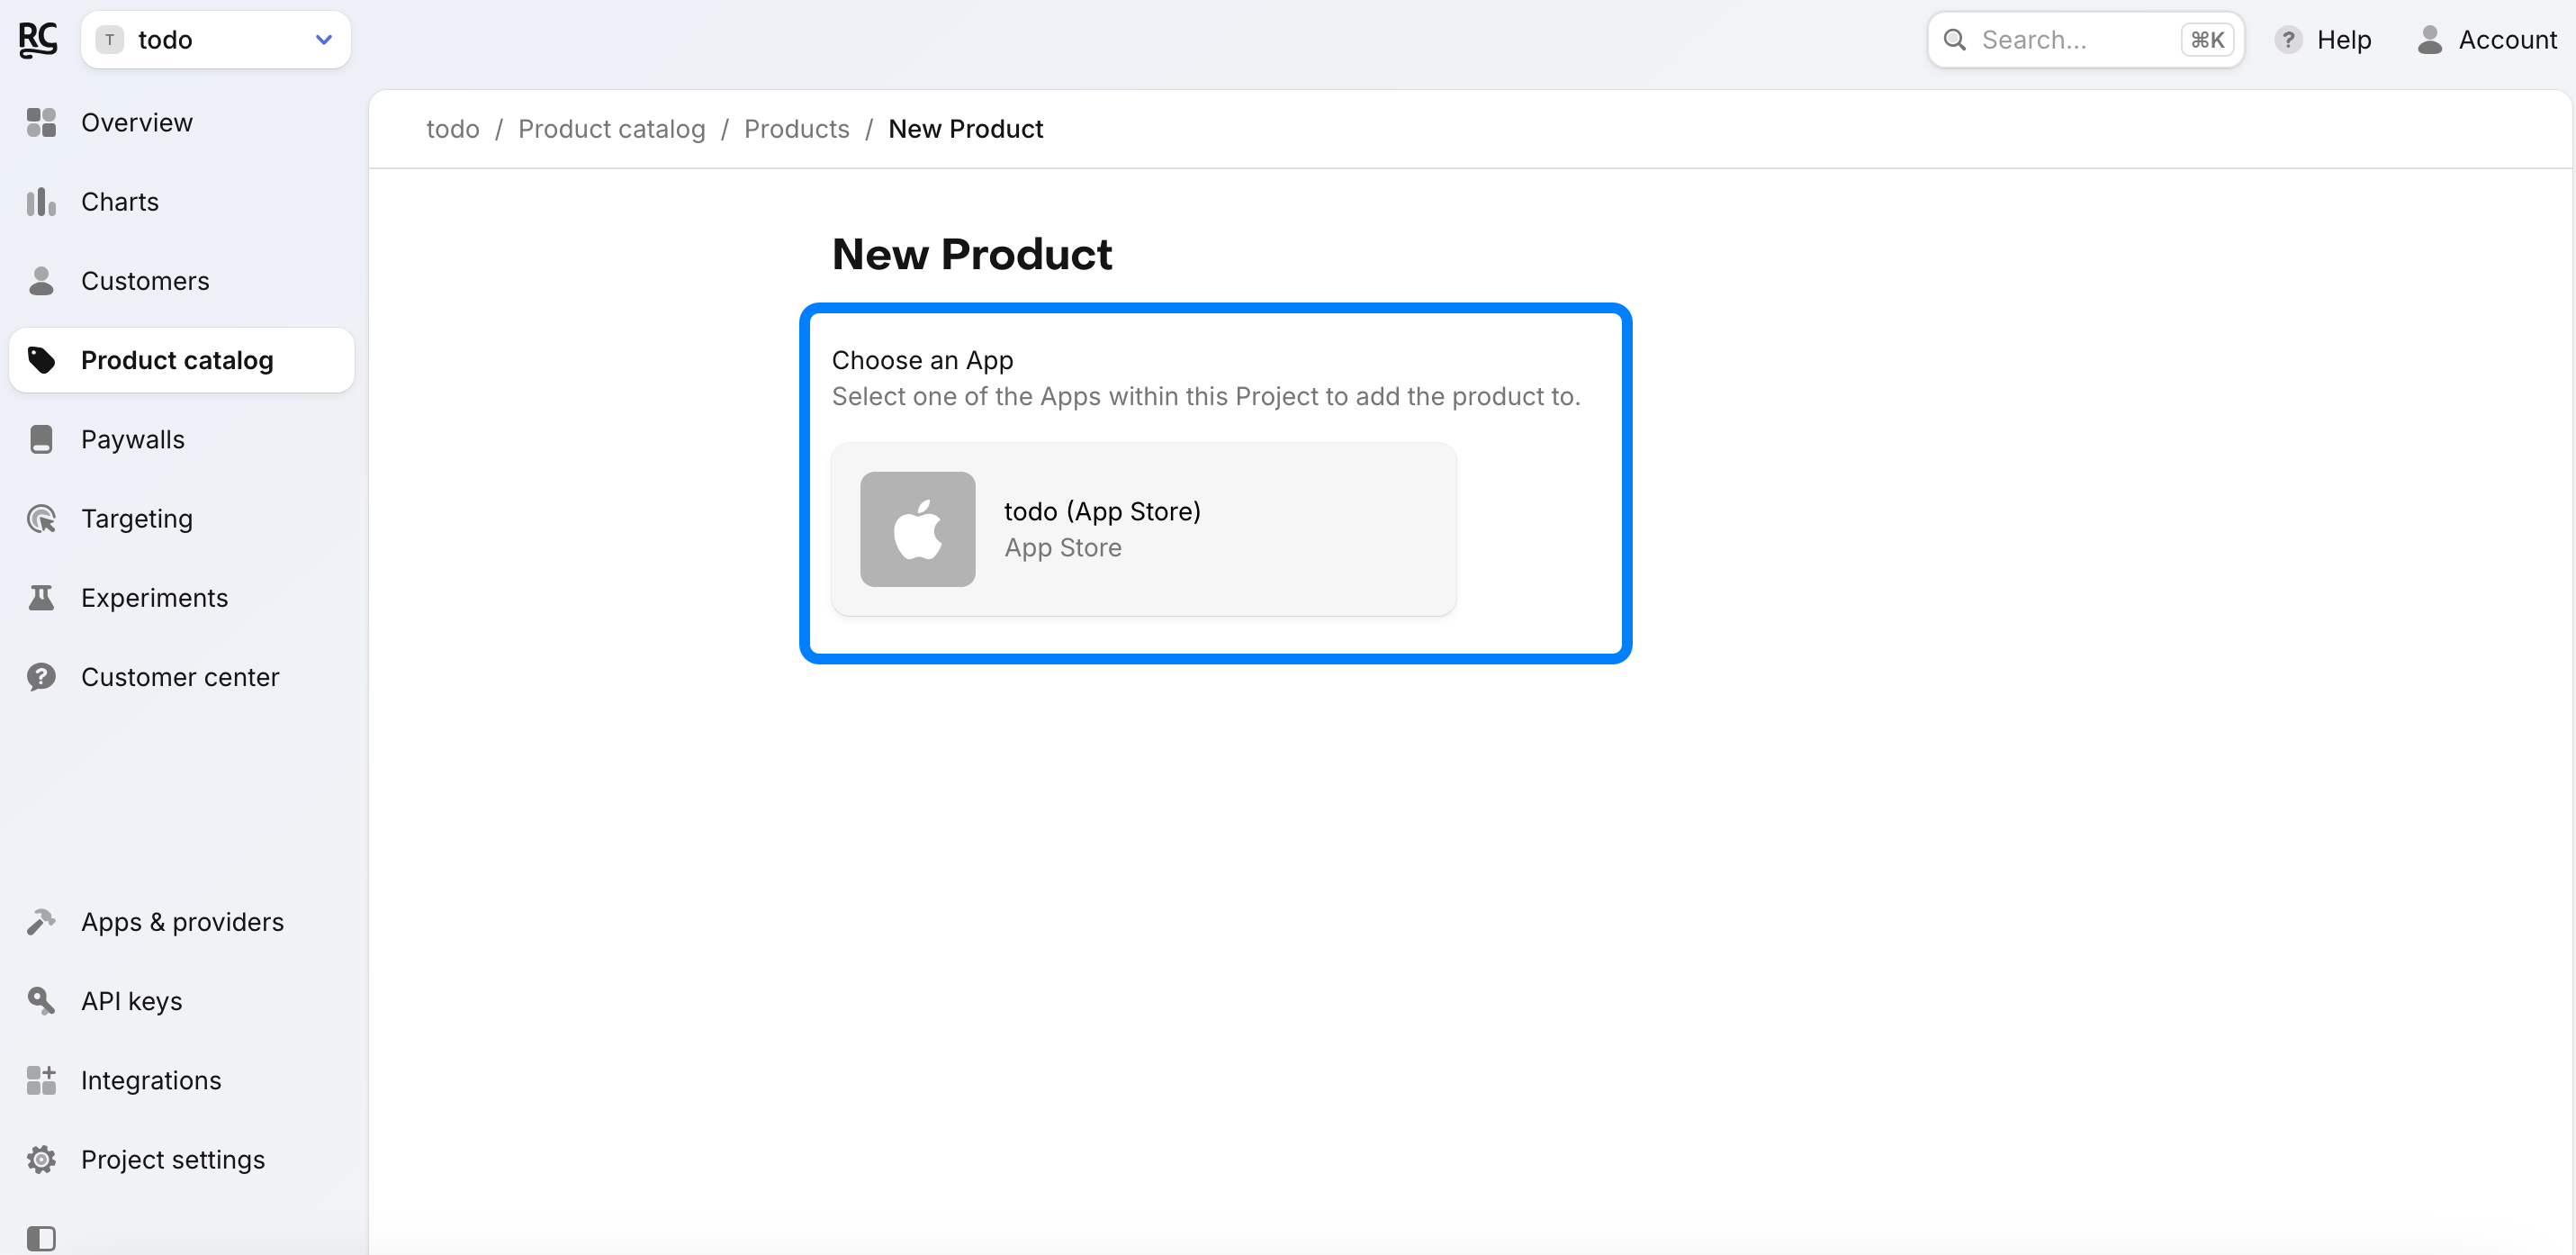Open Integrations page

coord(151,1080)
